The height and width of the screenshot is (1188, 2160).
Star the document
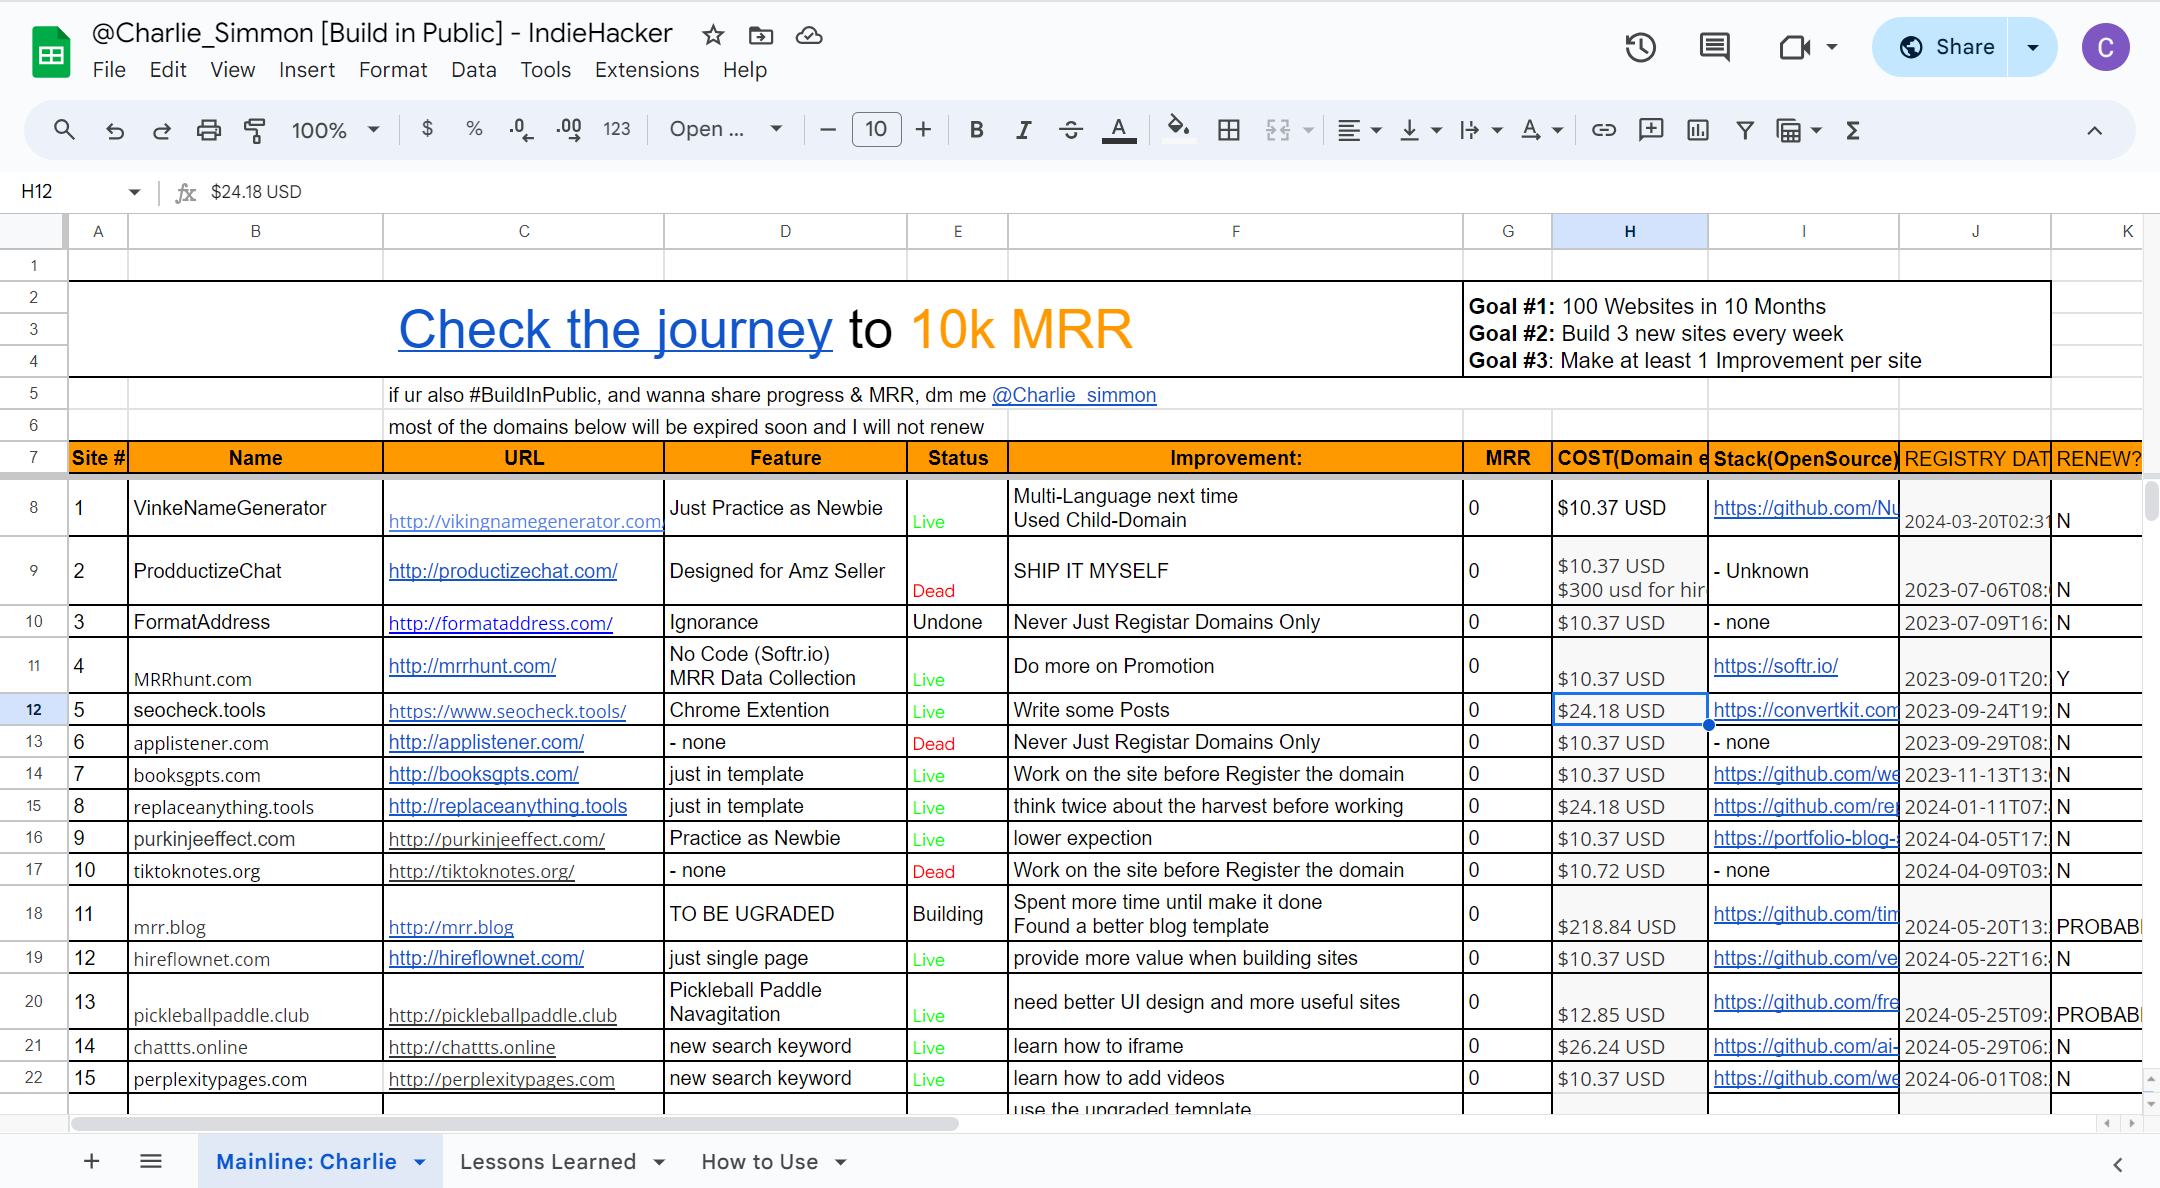click(x=713, y=36)
